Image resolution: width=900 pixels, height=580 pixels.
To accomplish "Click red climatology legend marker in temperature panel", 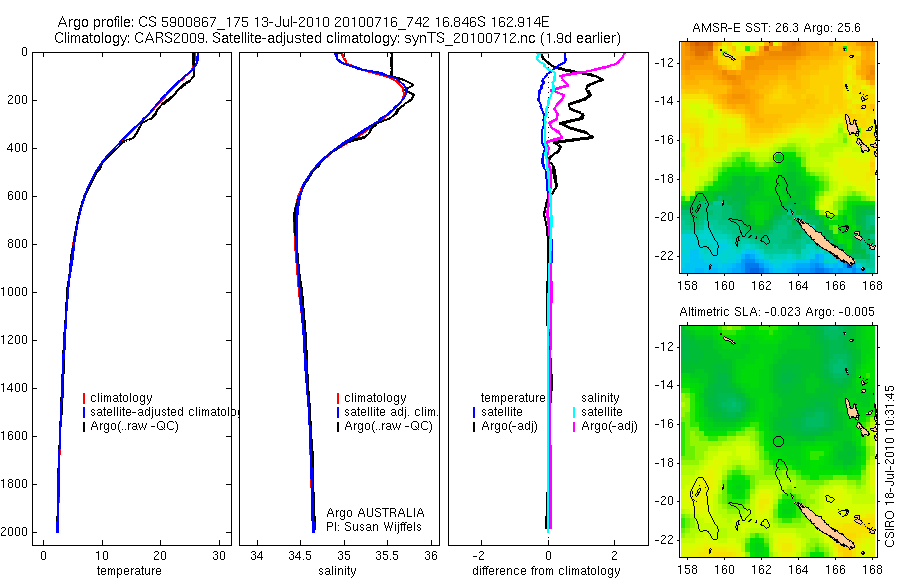I will click(84, 398).
